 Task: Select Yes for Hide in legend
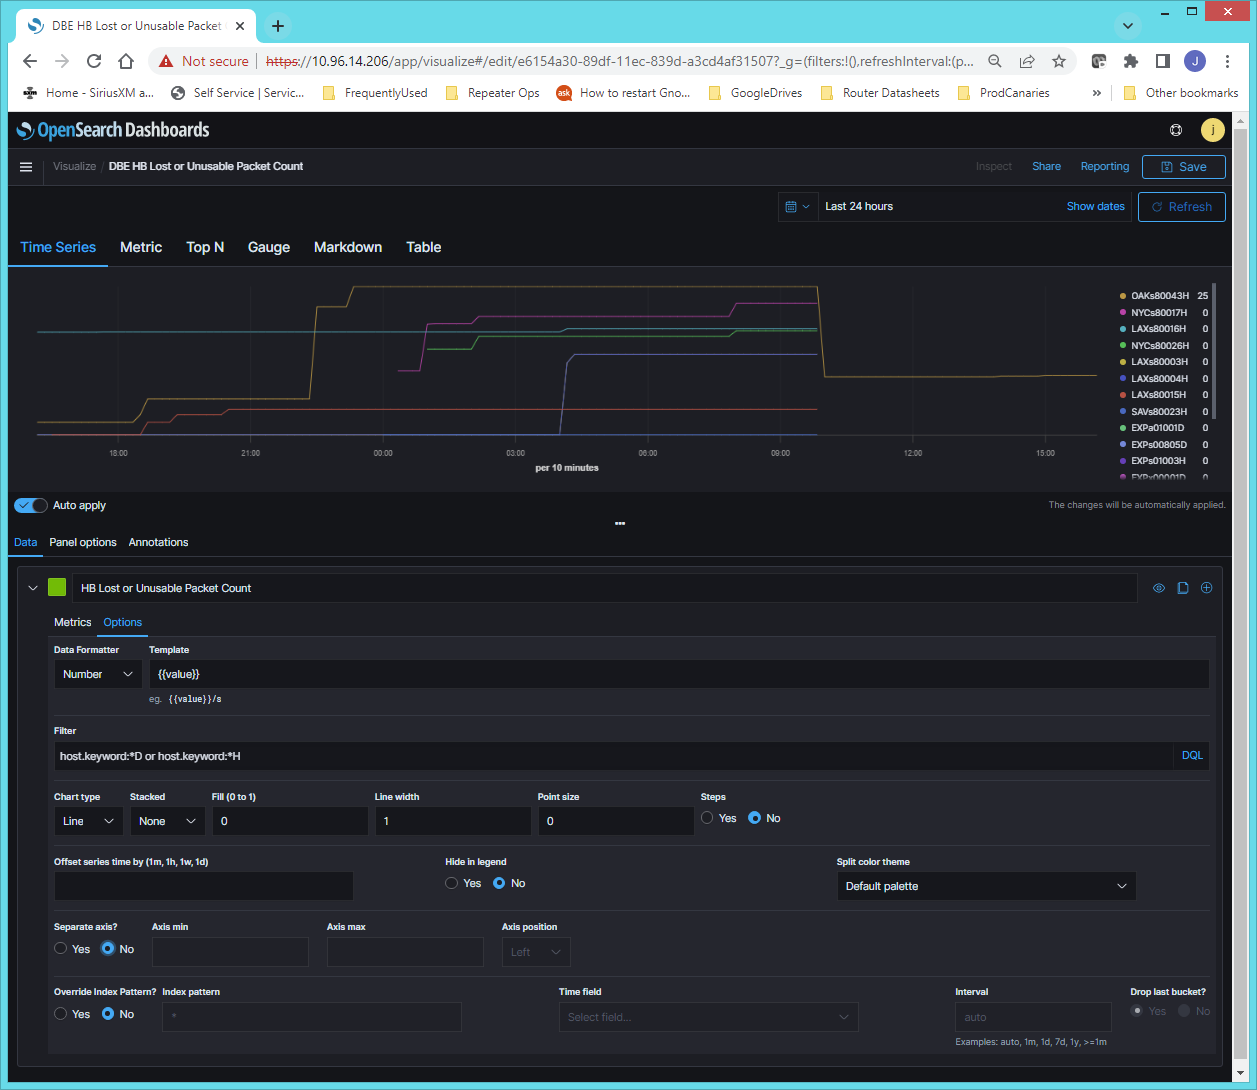click(x=452, y=883)
